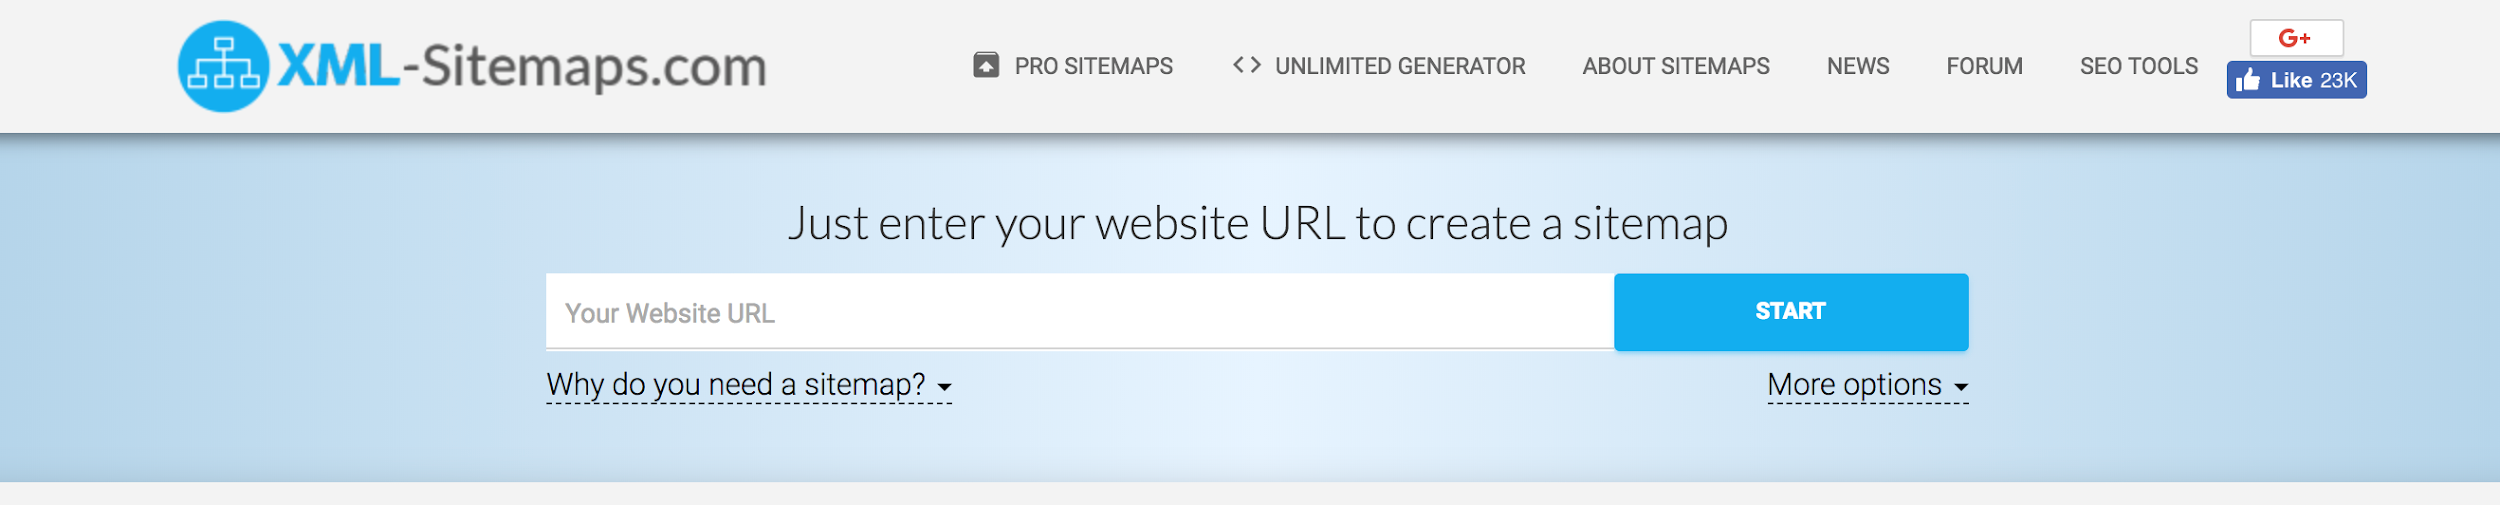Click the caret arrow beside More options

point(1961,387)
